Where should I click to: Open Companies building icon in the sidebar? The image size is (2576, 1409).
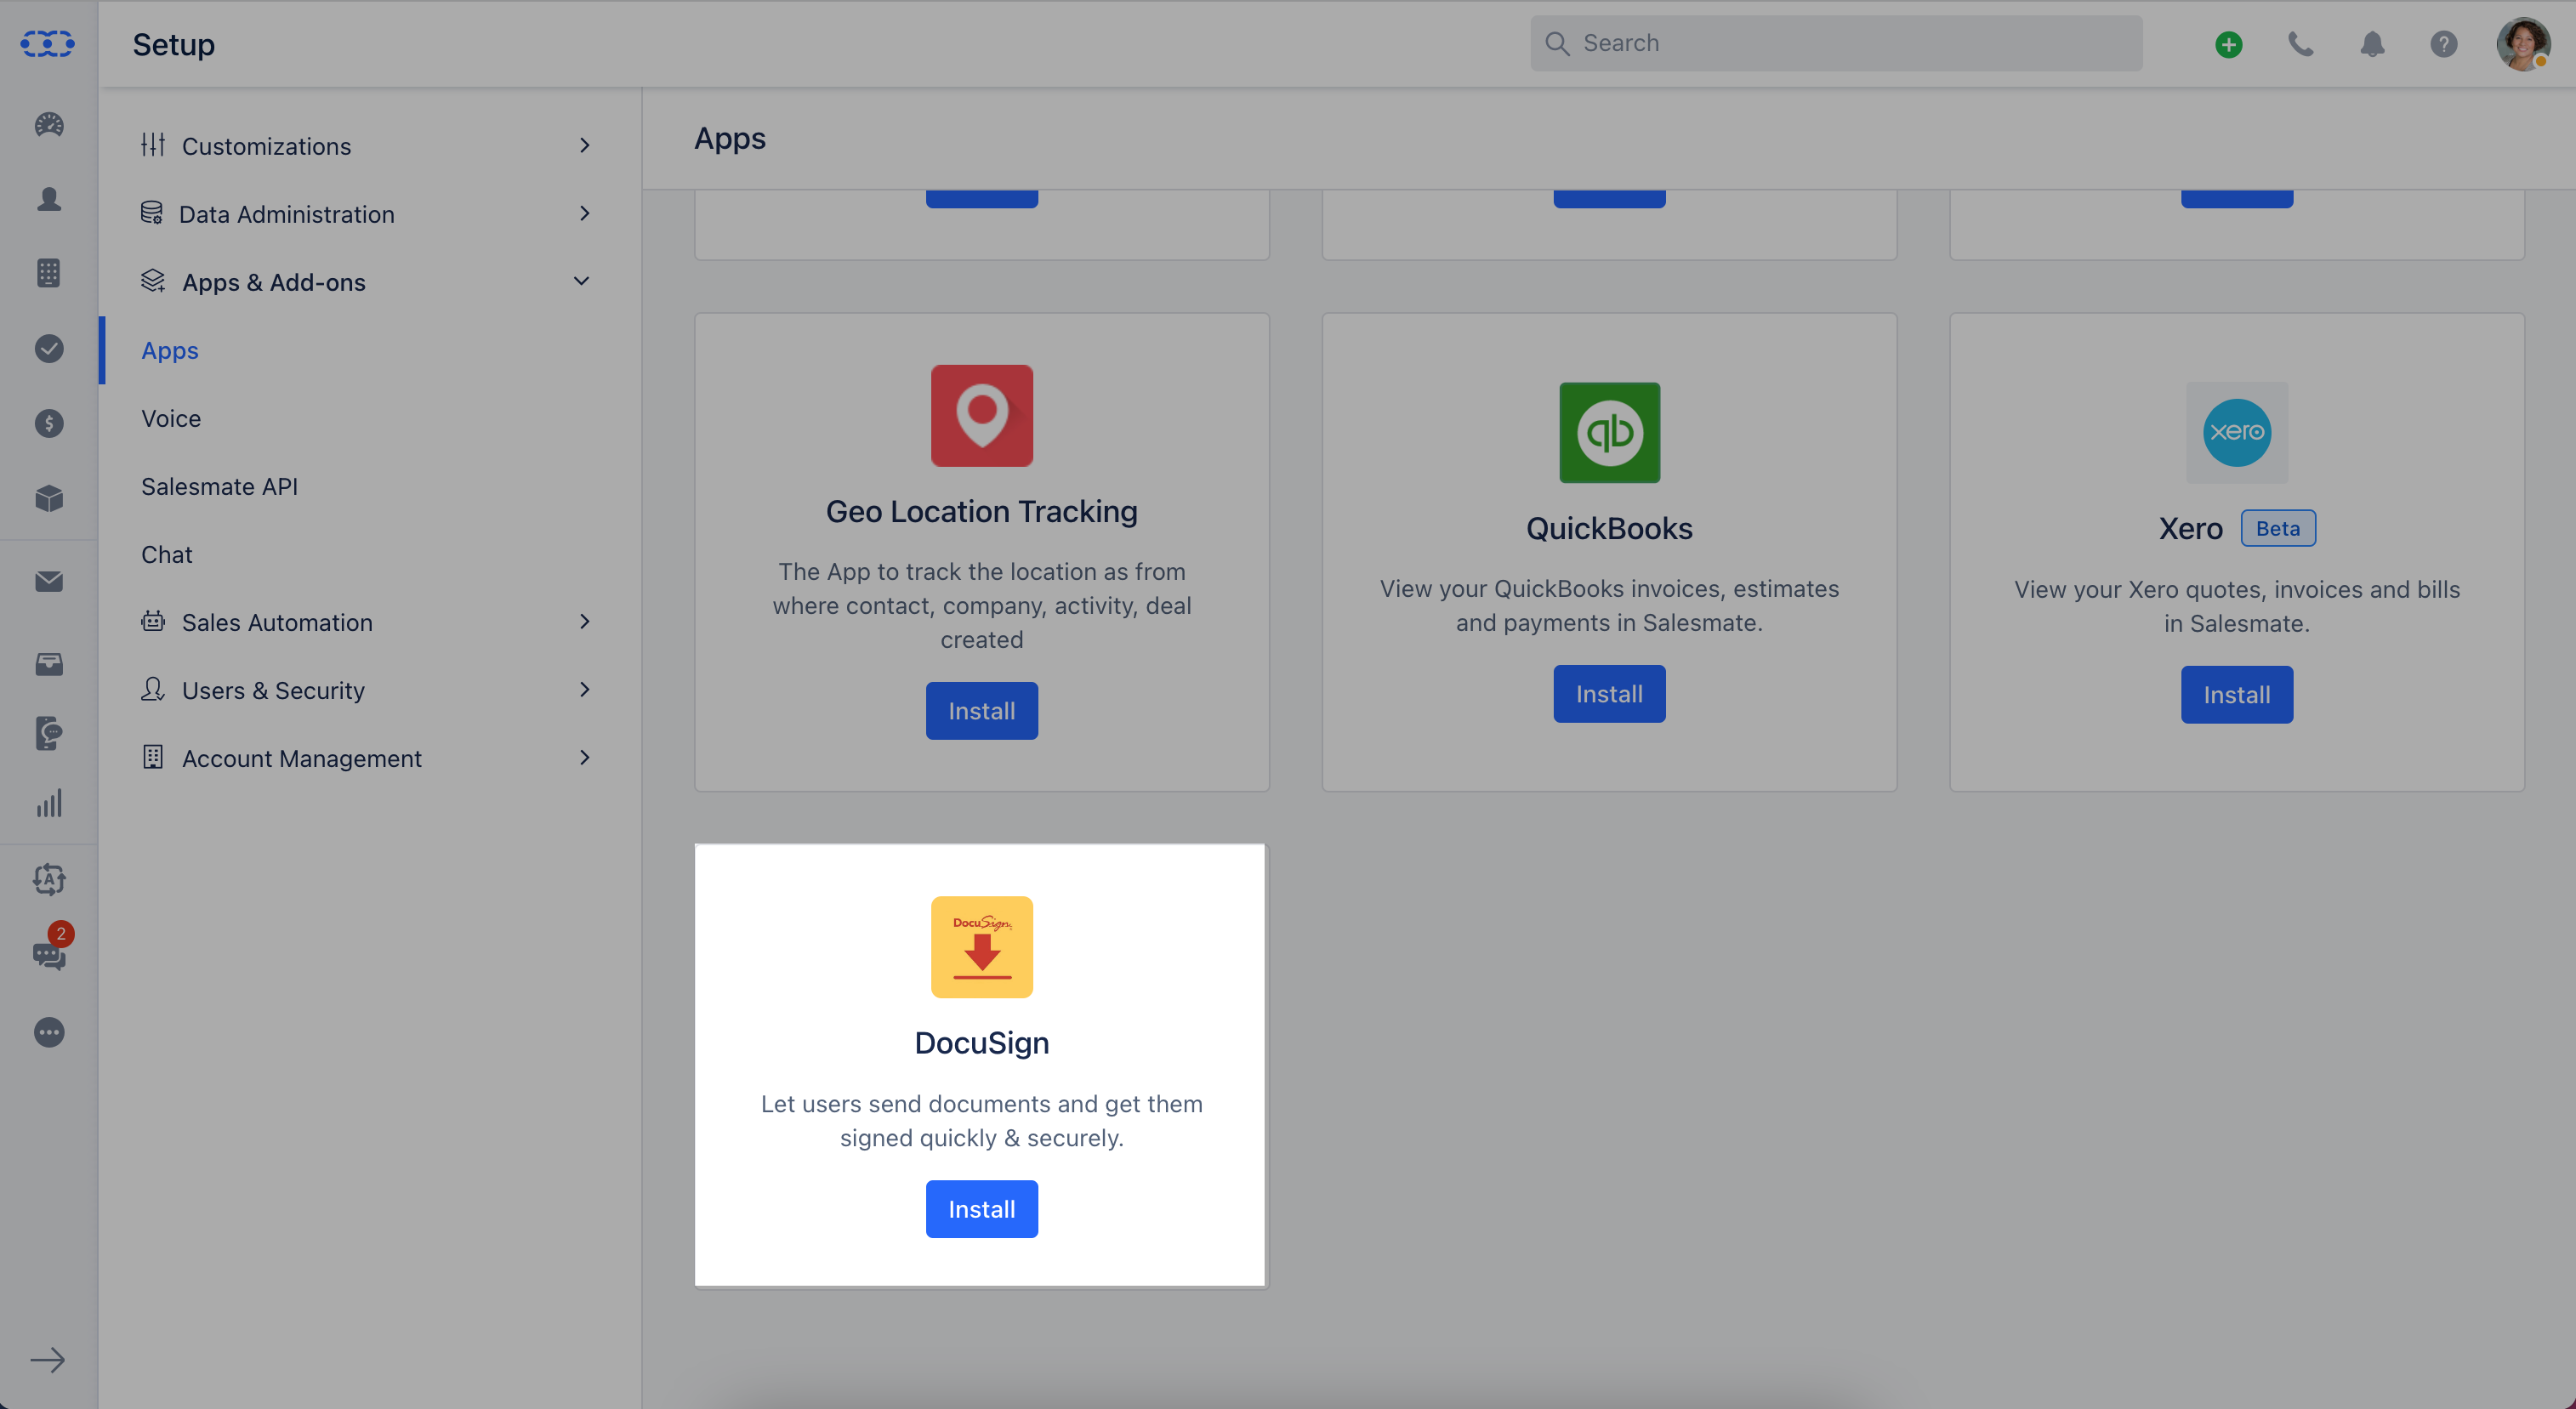49,273
